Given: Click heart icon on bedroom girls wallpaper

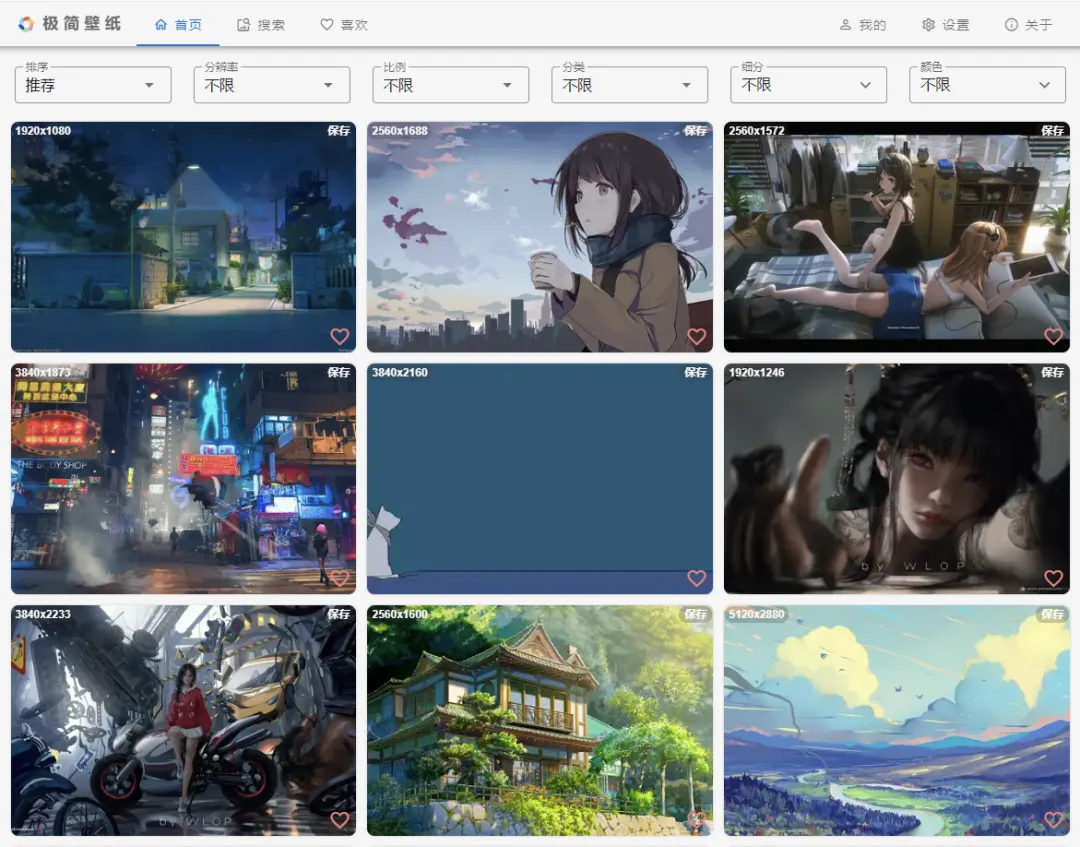Looking at the screenshot, I should click(x=1053, y=337).
